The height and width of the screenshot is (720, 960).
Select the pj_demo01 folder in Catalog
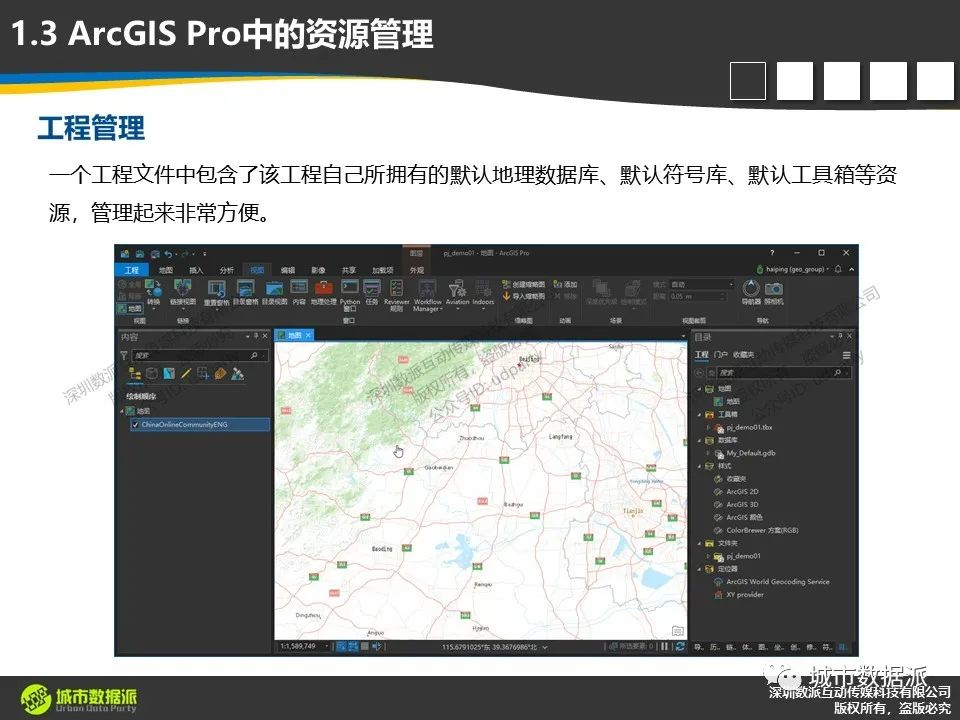pyautogui.click(x=743, y=556)
